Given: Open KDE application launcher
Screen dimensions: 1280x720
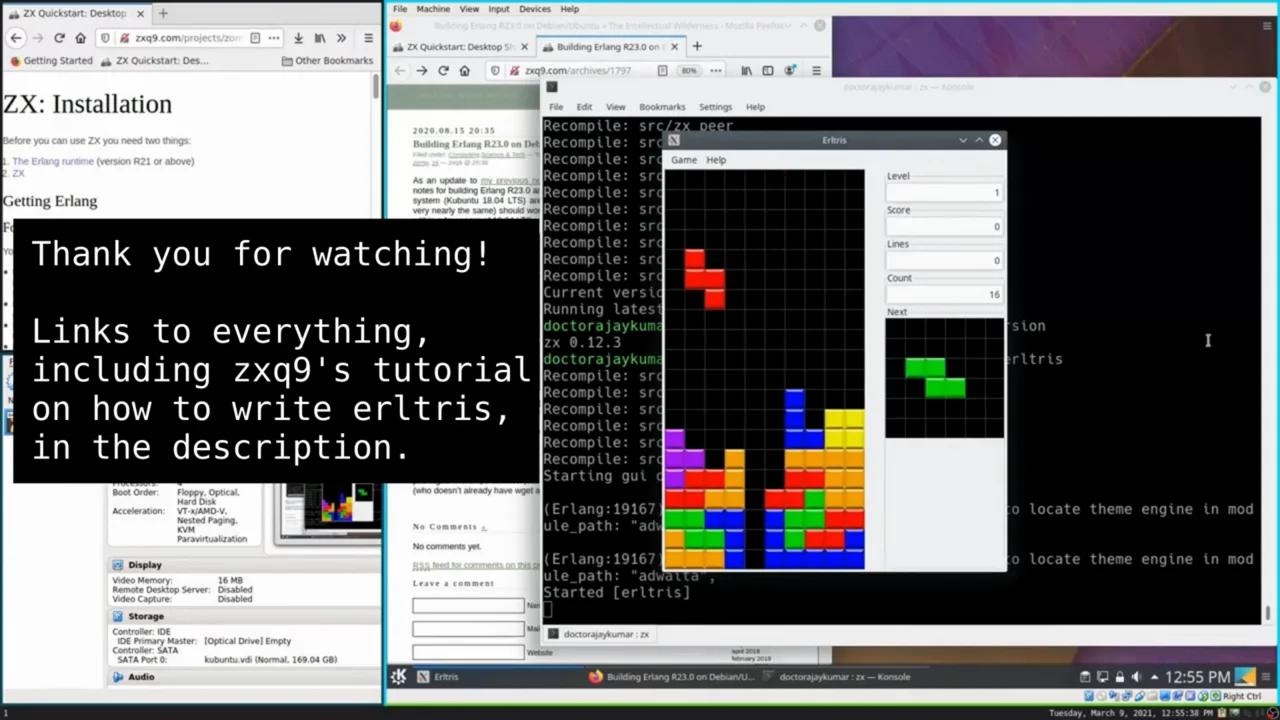Looking at the screenshot, I should click(399, 677).
